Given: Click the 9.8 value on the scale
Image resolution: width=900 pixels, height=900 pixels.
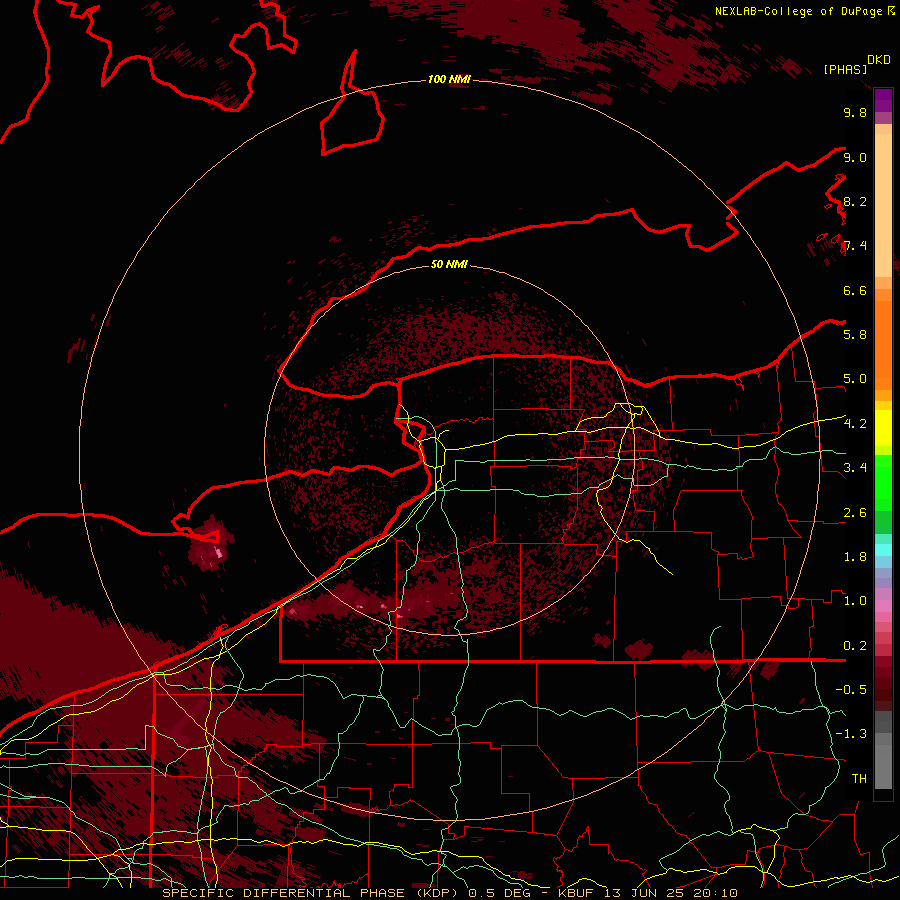Looking at the screenshot, I should (x=854, y=112).
